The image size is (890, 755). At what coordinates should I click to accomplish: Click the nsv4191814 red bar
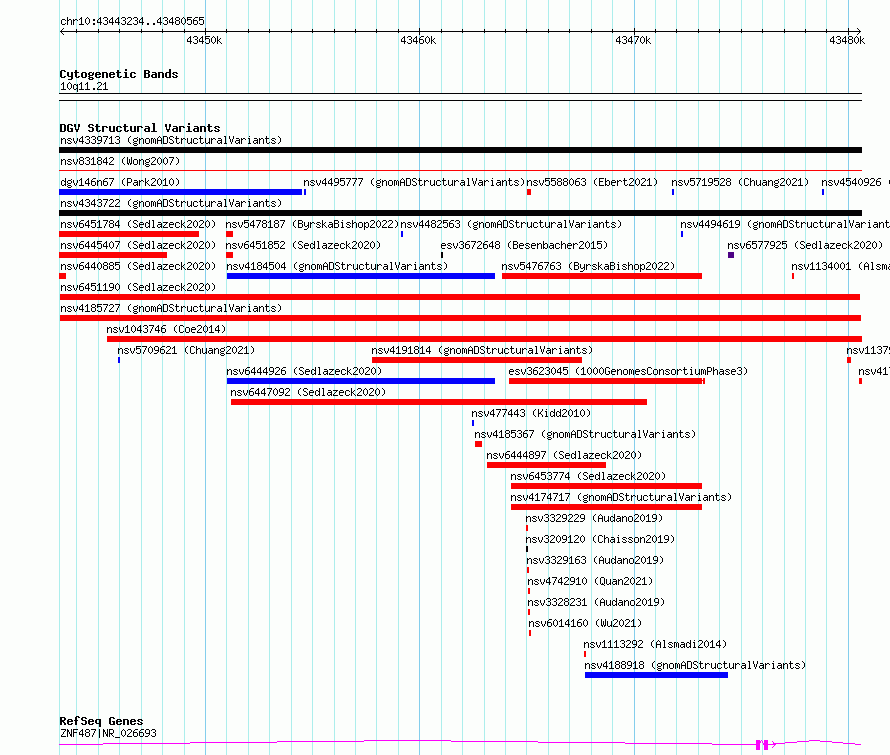477,360
